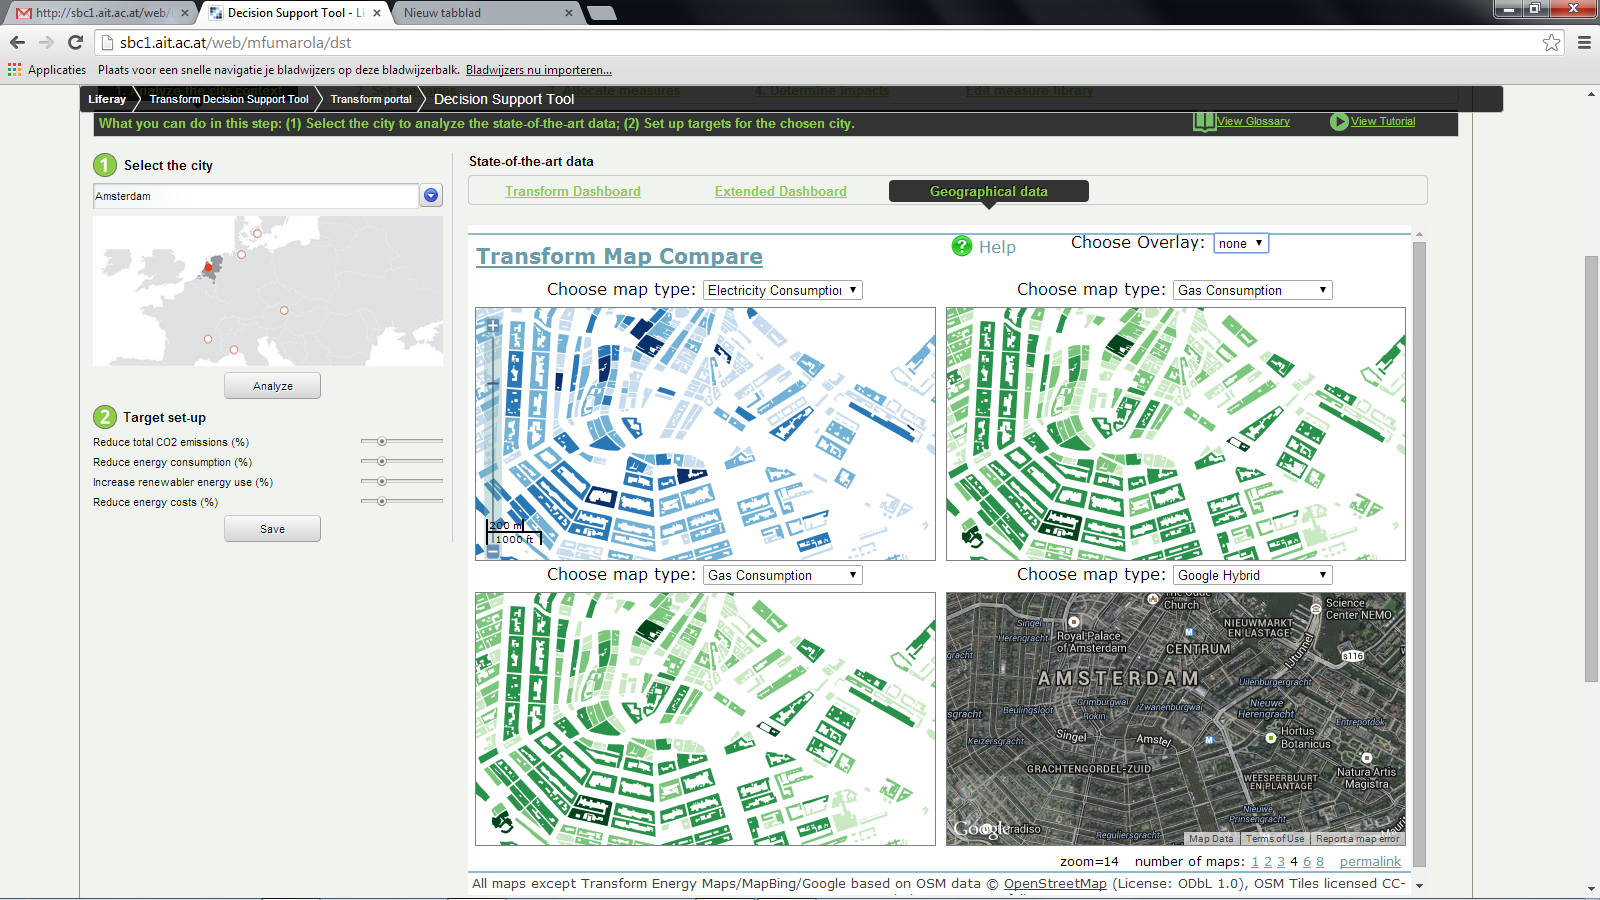Switch to the Nieuw tabblad browser tab
This screenshot has width=1600, height=900.
(x=485, y=13)
